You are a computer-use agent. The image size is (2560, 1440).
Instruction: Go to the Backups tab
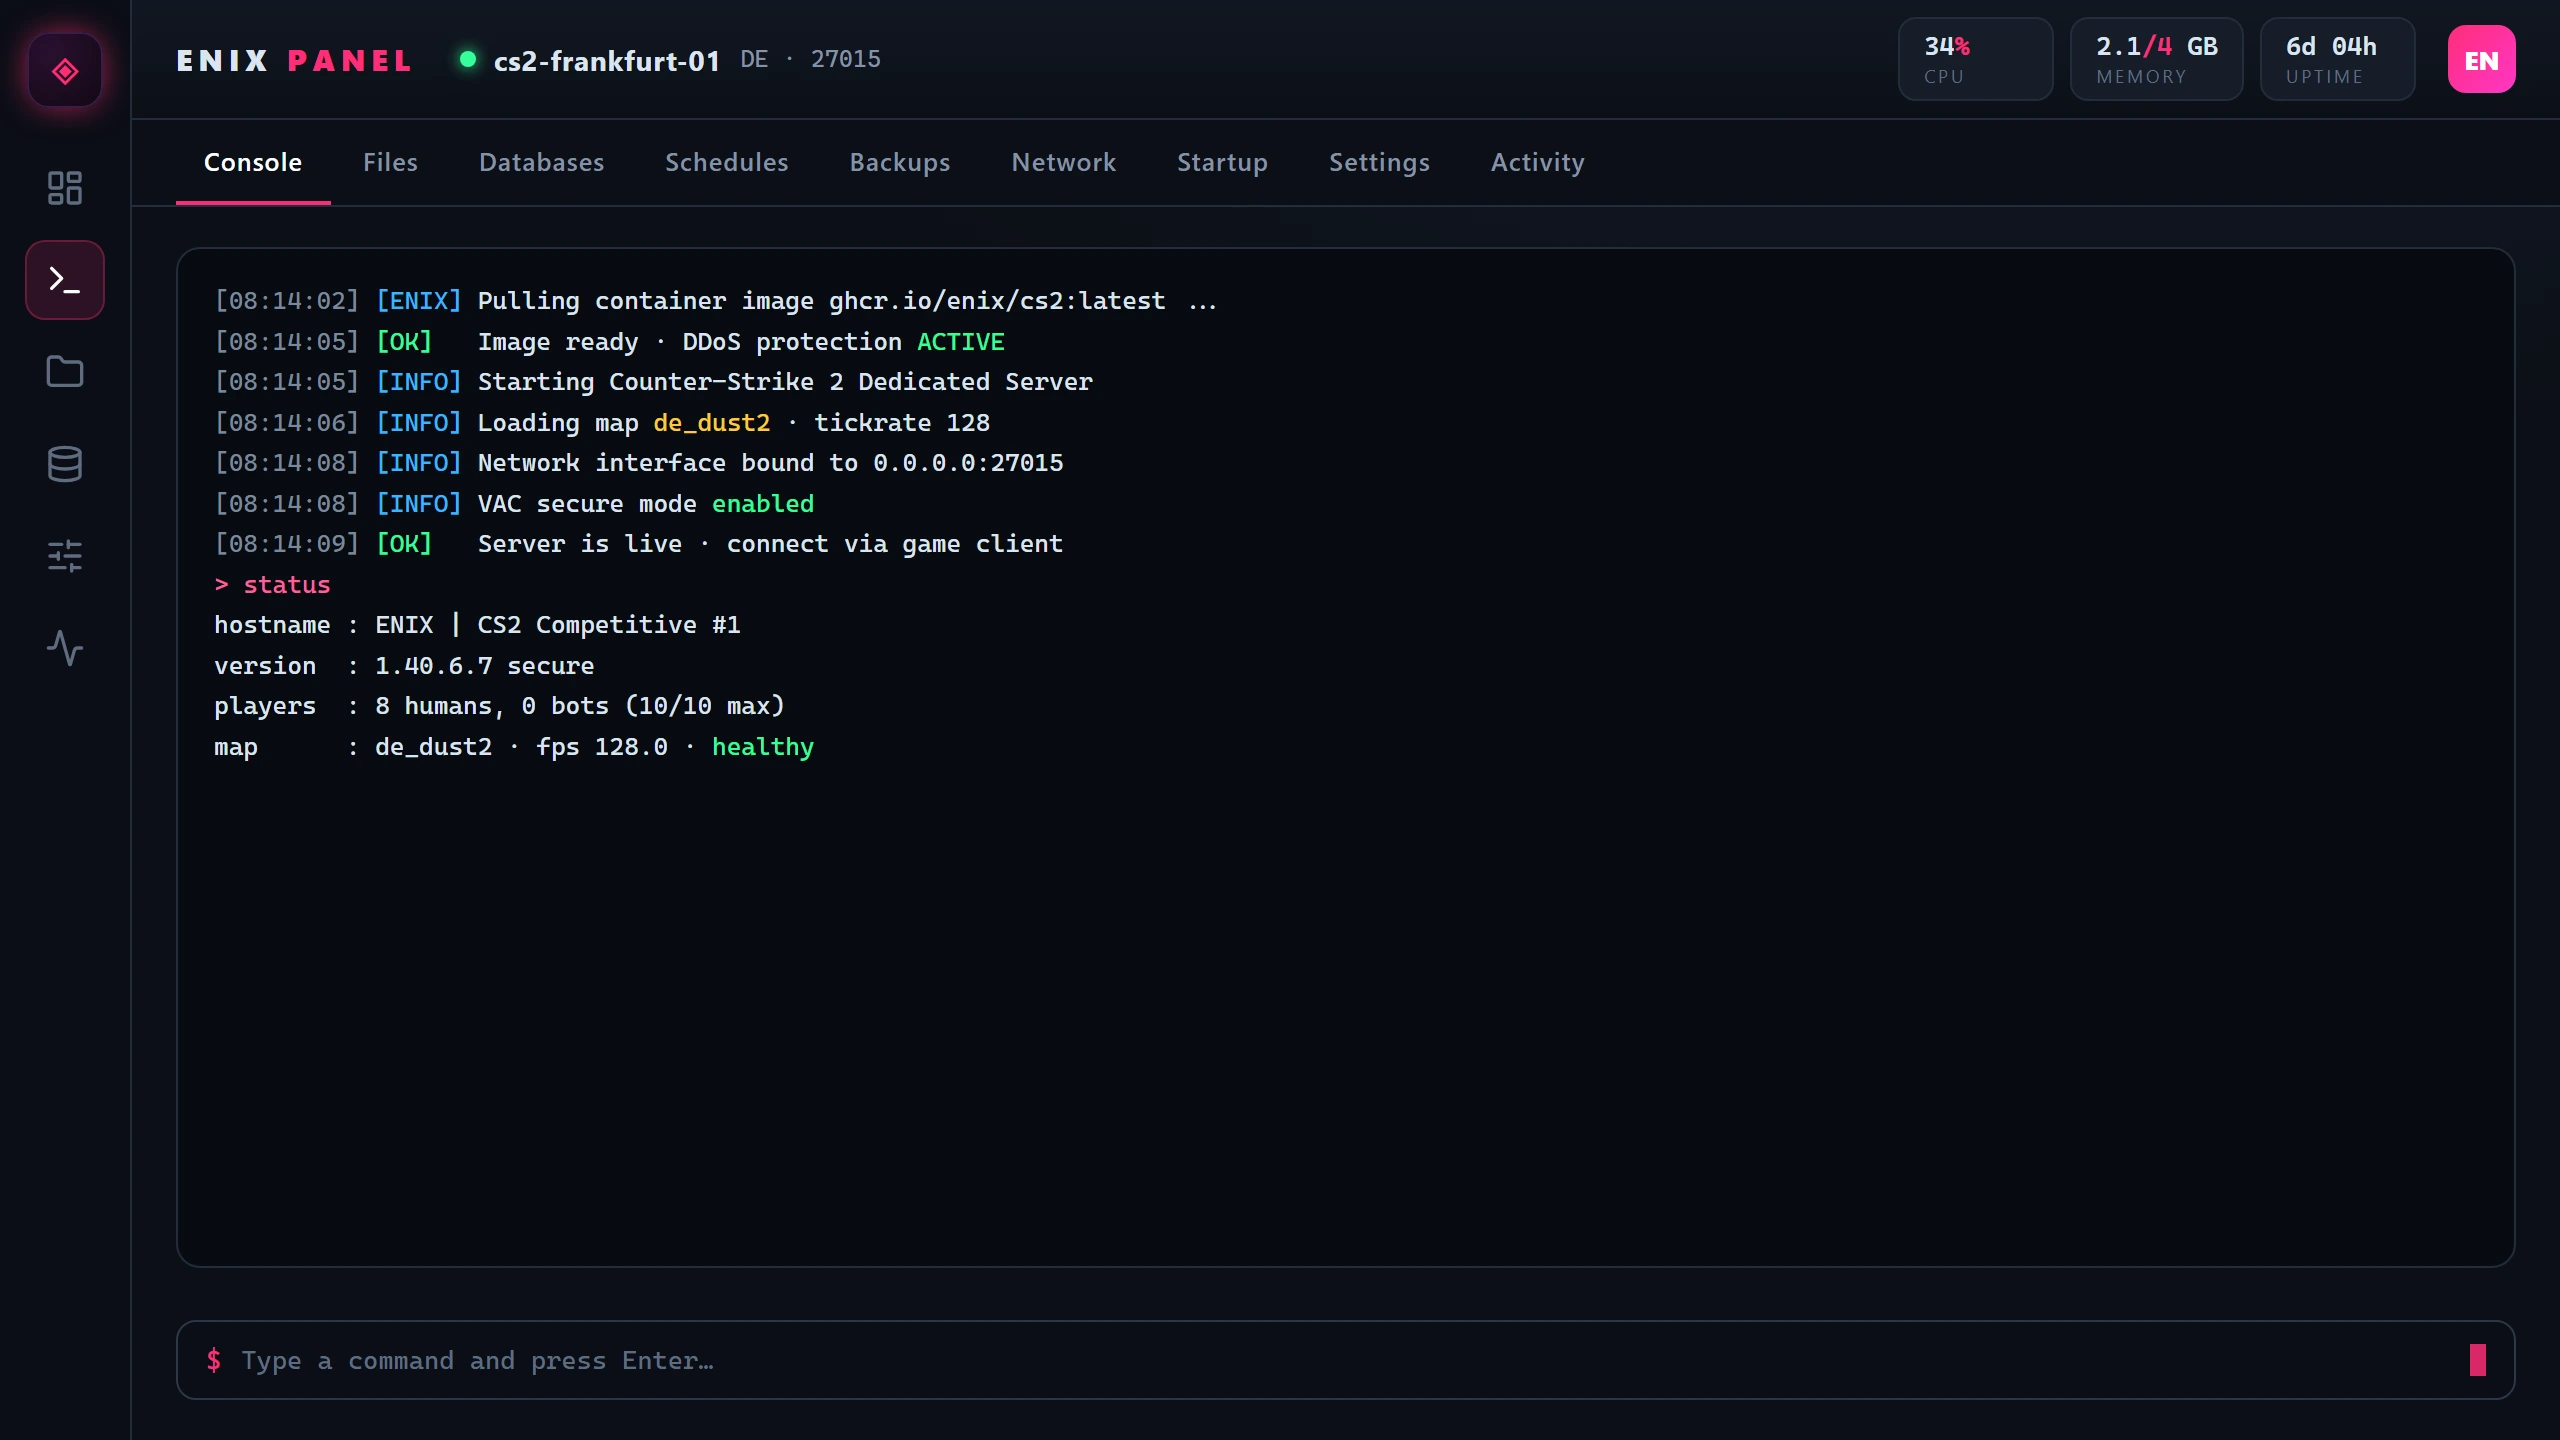click(x=900, y=162)
